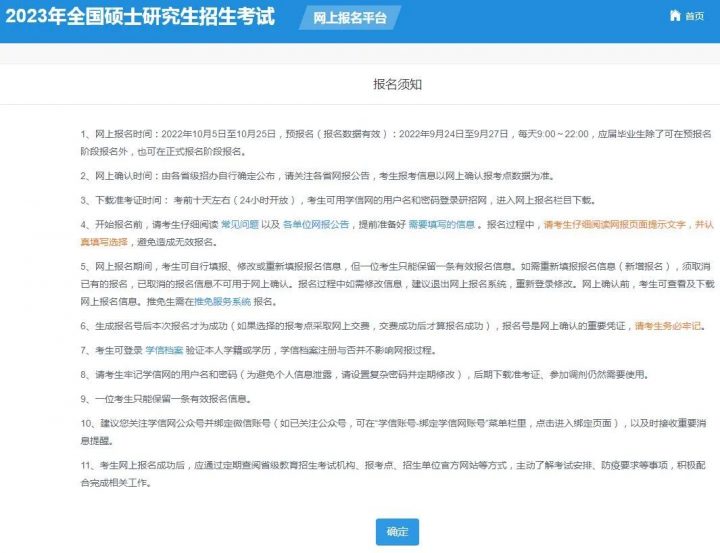Click the home icon beside 首页
This screenshot has height=553, width=720.
point(675,16)
